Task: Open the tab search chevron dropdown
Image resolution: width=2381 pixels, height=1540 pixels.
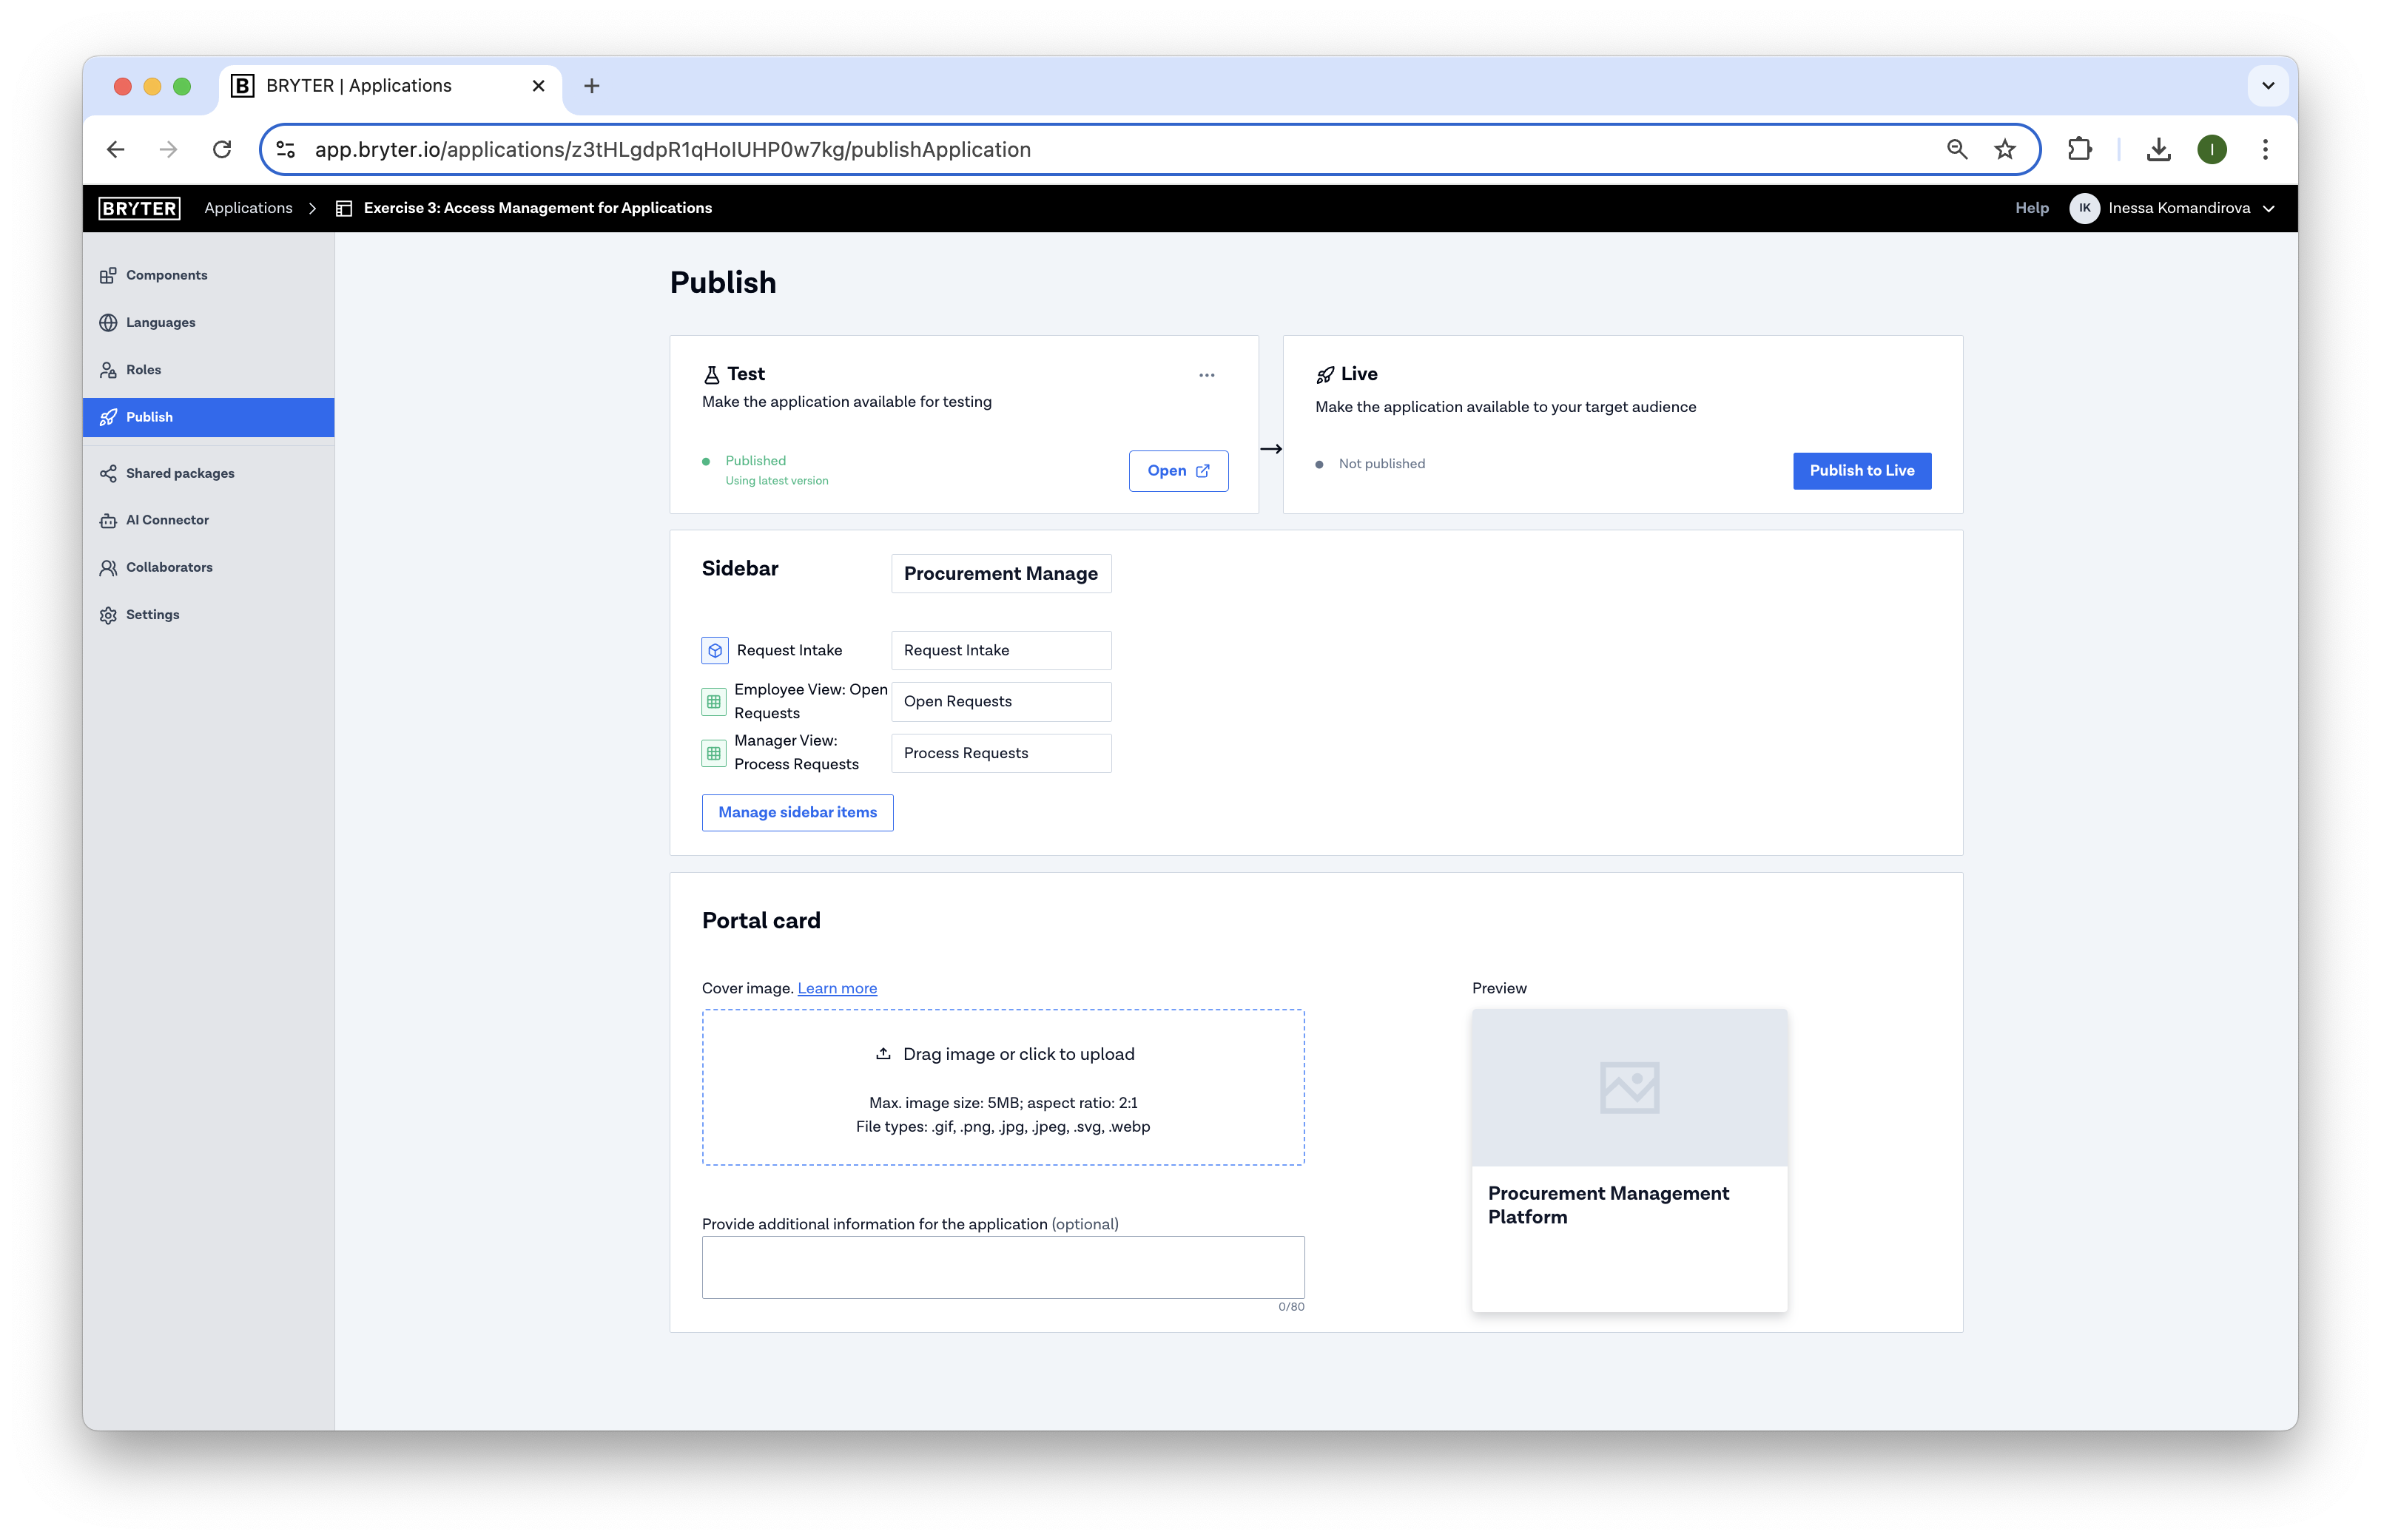Action: tap(2267, 86)
